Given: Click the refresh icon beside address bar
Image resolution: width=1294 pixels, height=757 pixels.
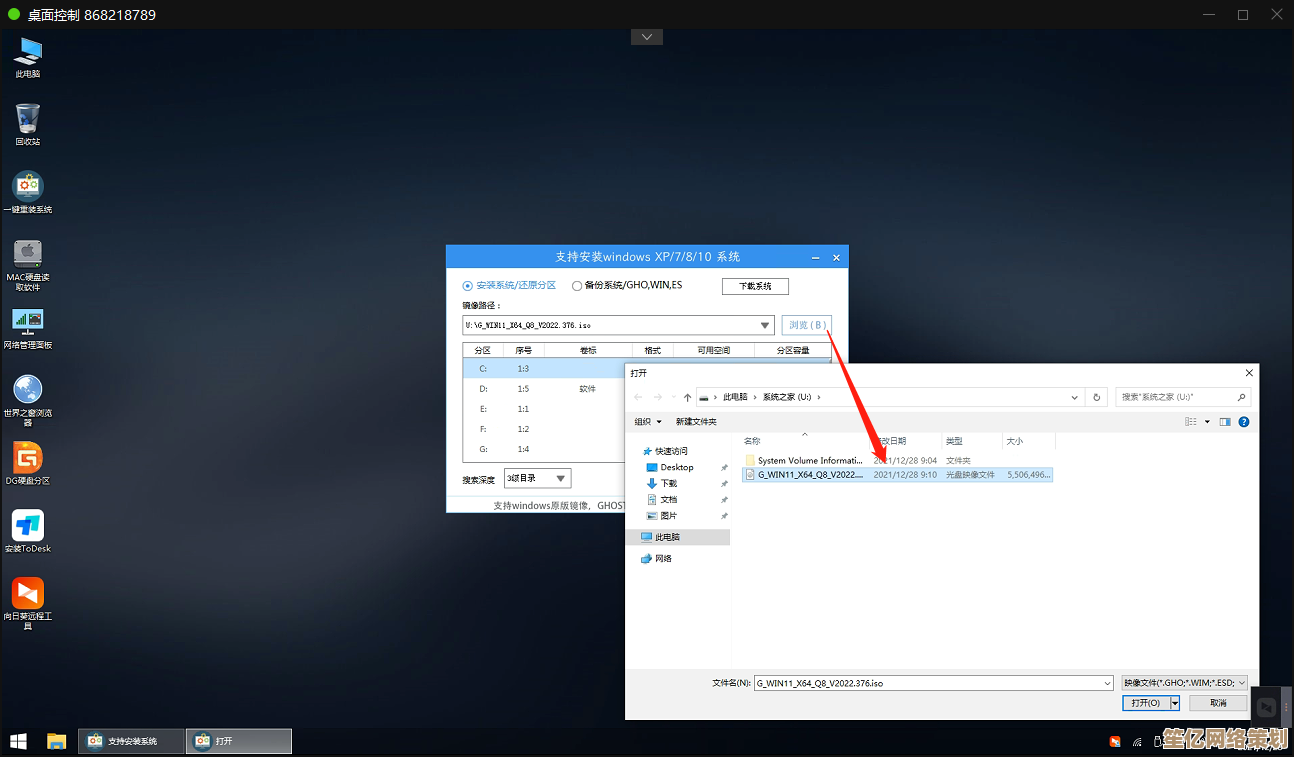Looking at the screenshot, I should coord(1097,397).
